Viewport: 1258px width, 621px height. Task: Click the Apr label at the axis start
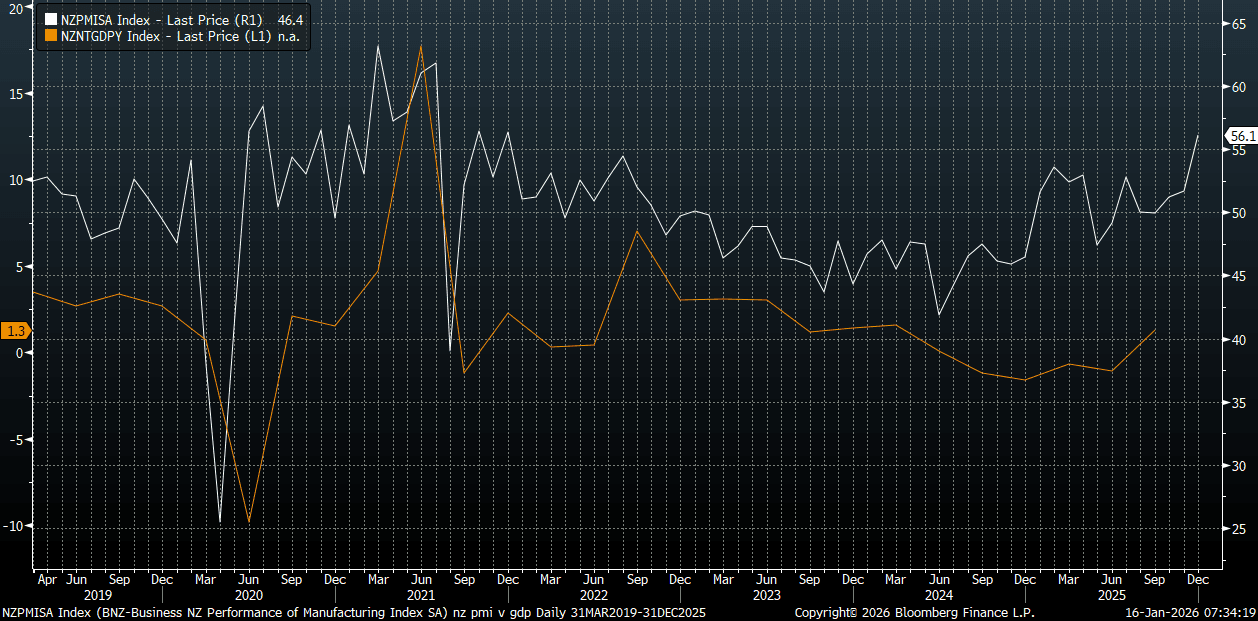pyautogui.click(x=46, y=579)
